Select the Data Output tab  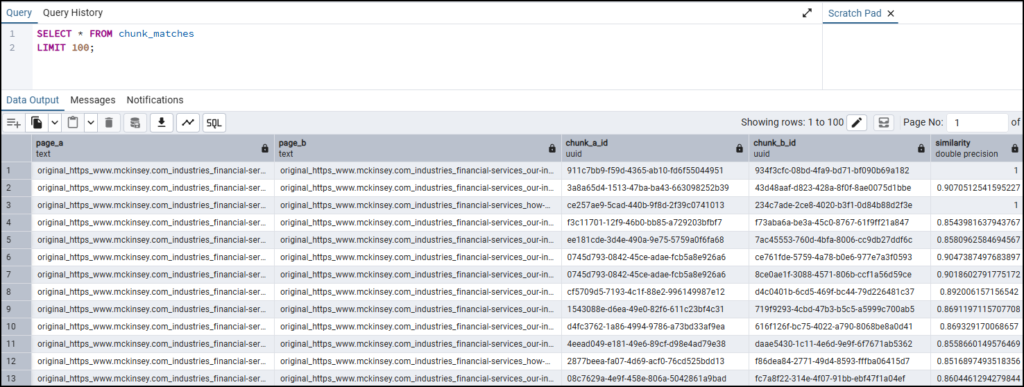[x=33, y=100]
